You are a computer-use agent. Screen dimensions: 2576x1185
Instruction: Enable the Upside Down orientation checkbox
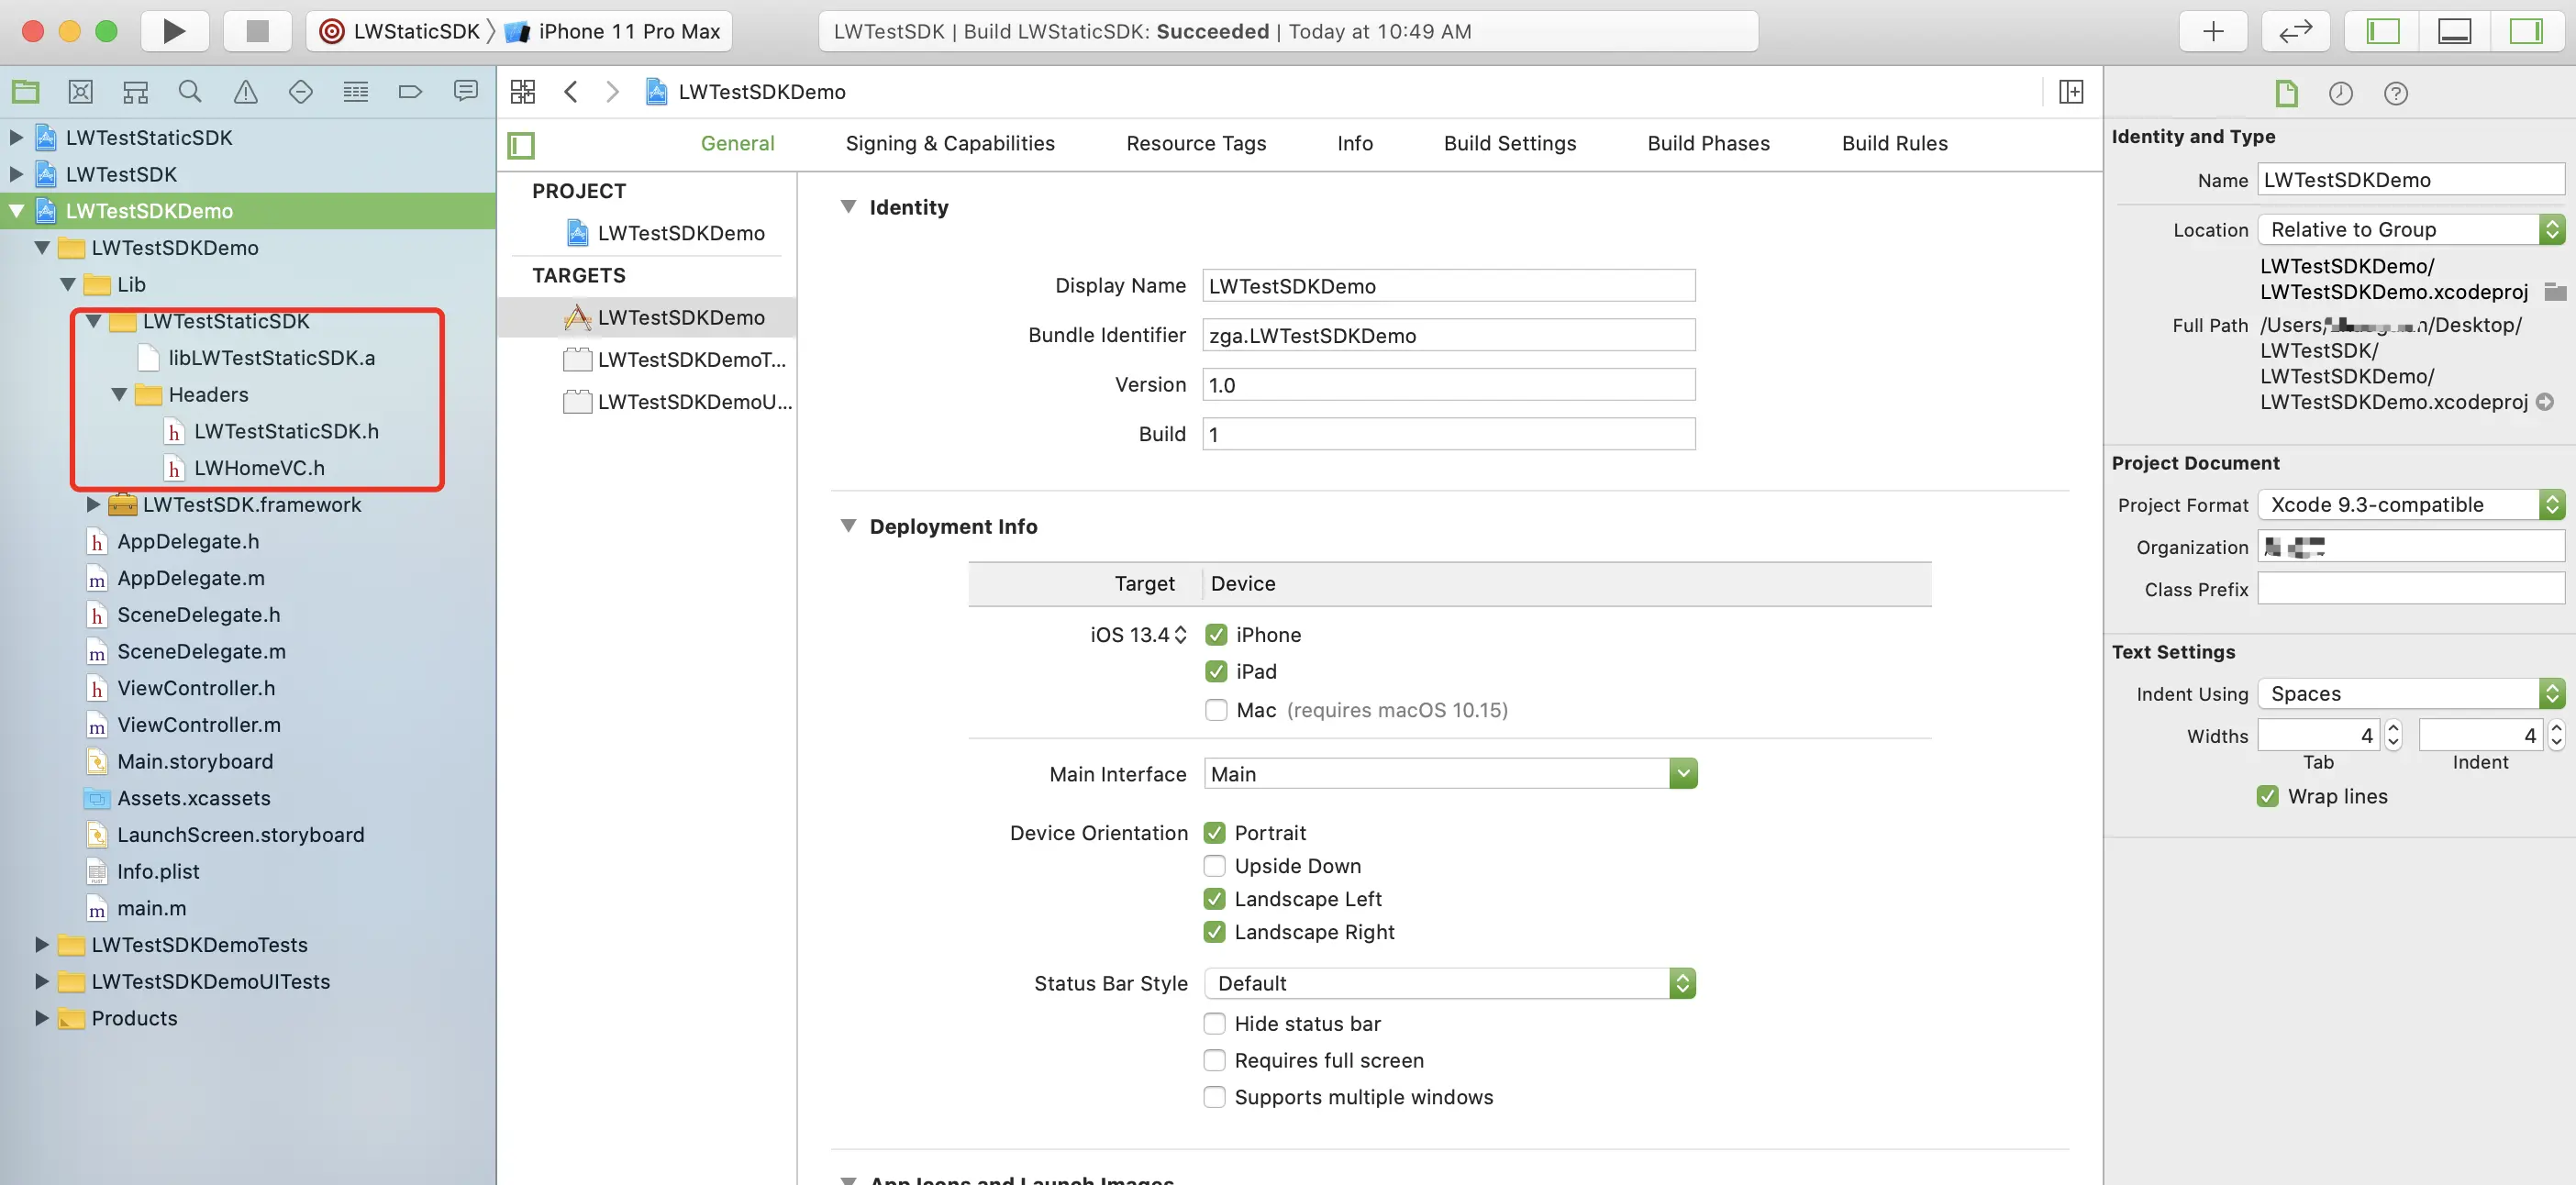pyautogui.click(x=1214, y=866)
